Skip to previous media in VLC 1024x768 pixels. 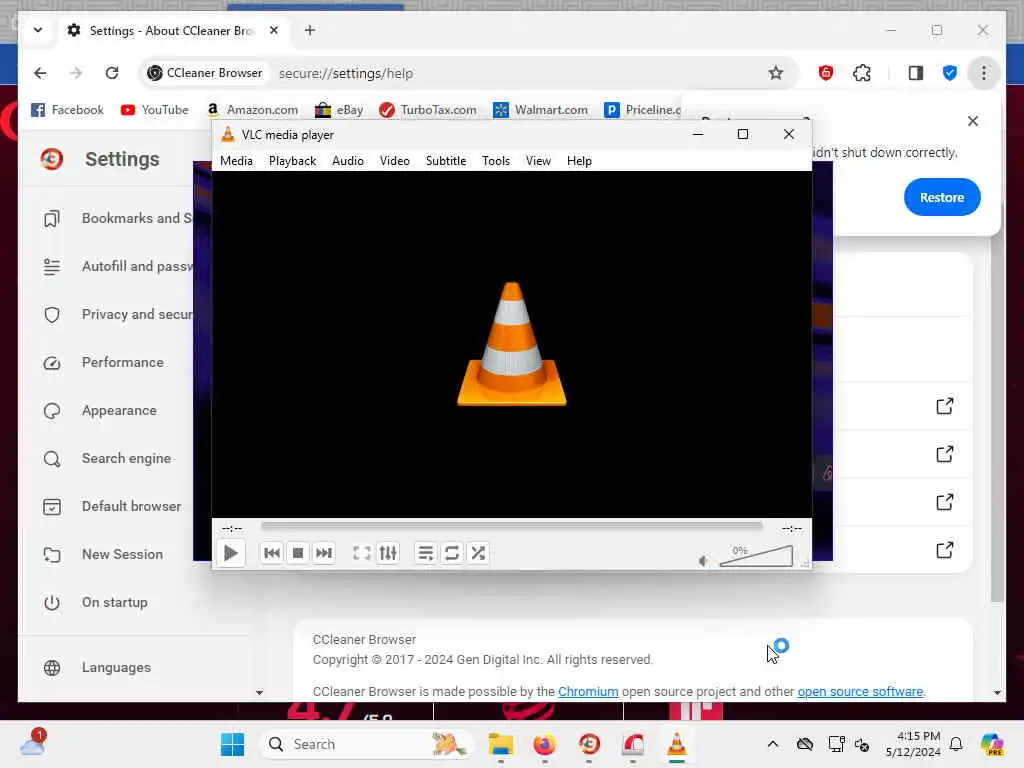pyautogui.click(x=272, y=553)
